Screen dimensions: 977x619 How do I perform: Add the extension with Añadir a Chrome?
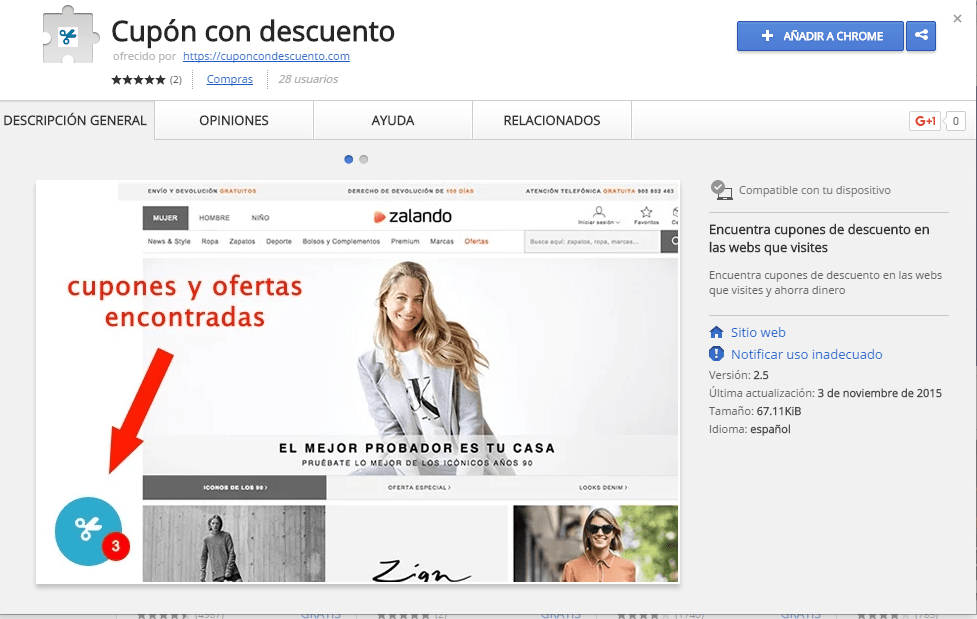click(x=820, y=36)
